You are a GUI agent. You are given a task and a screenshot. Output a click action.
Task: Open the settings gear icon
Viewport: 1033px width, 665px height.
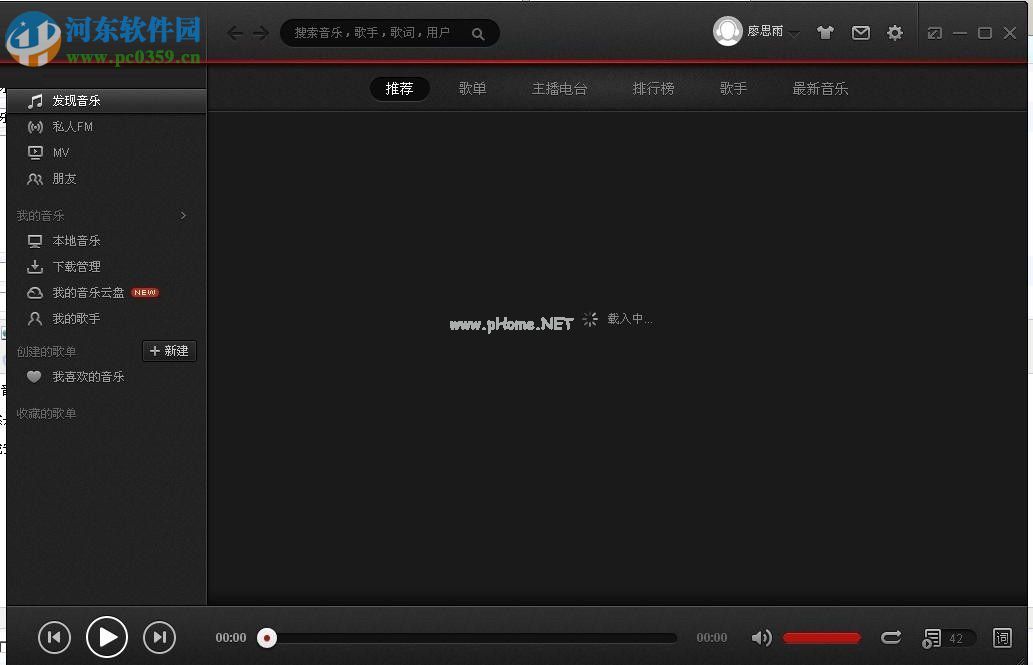(895, 33)
